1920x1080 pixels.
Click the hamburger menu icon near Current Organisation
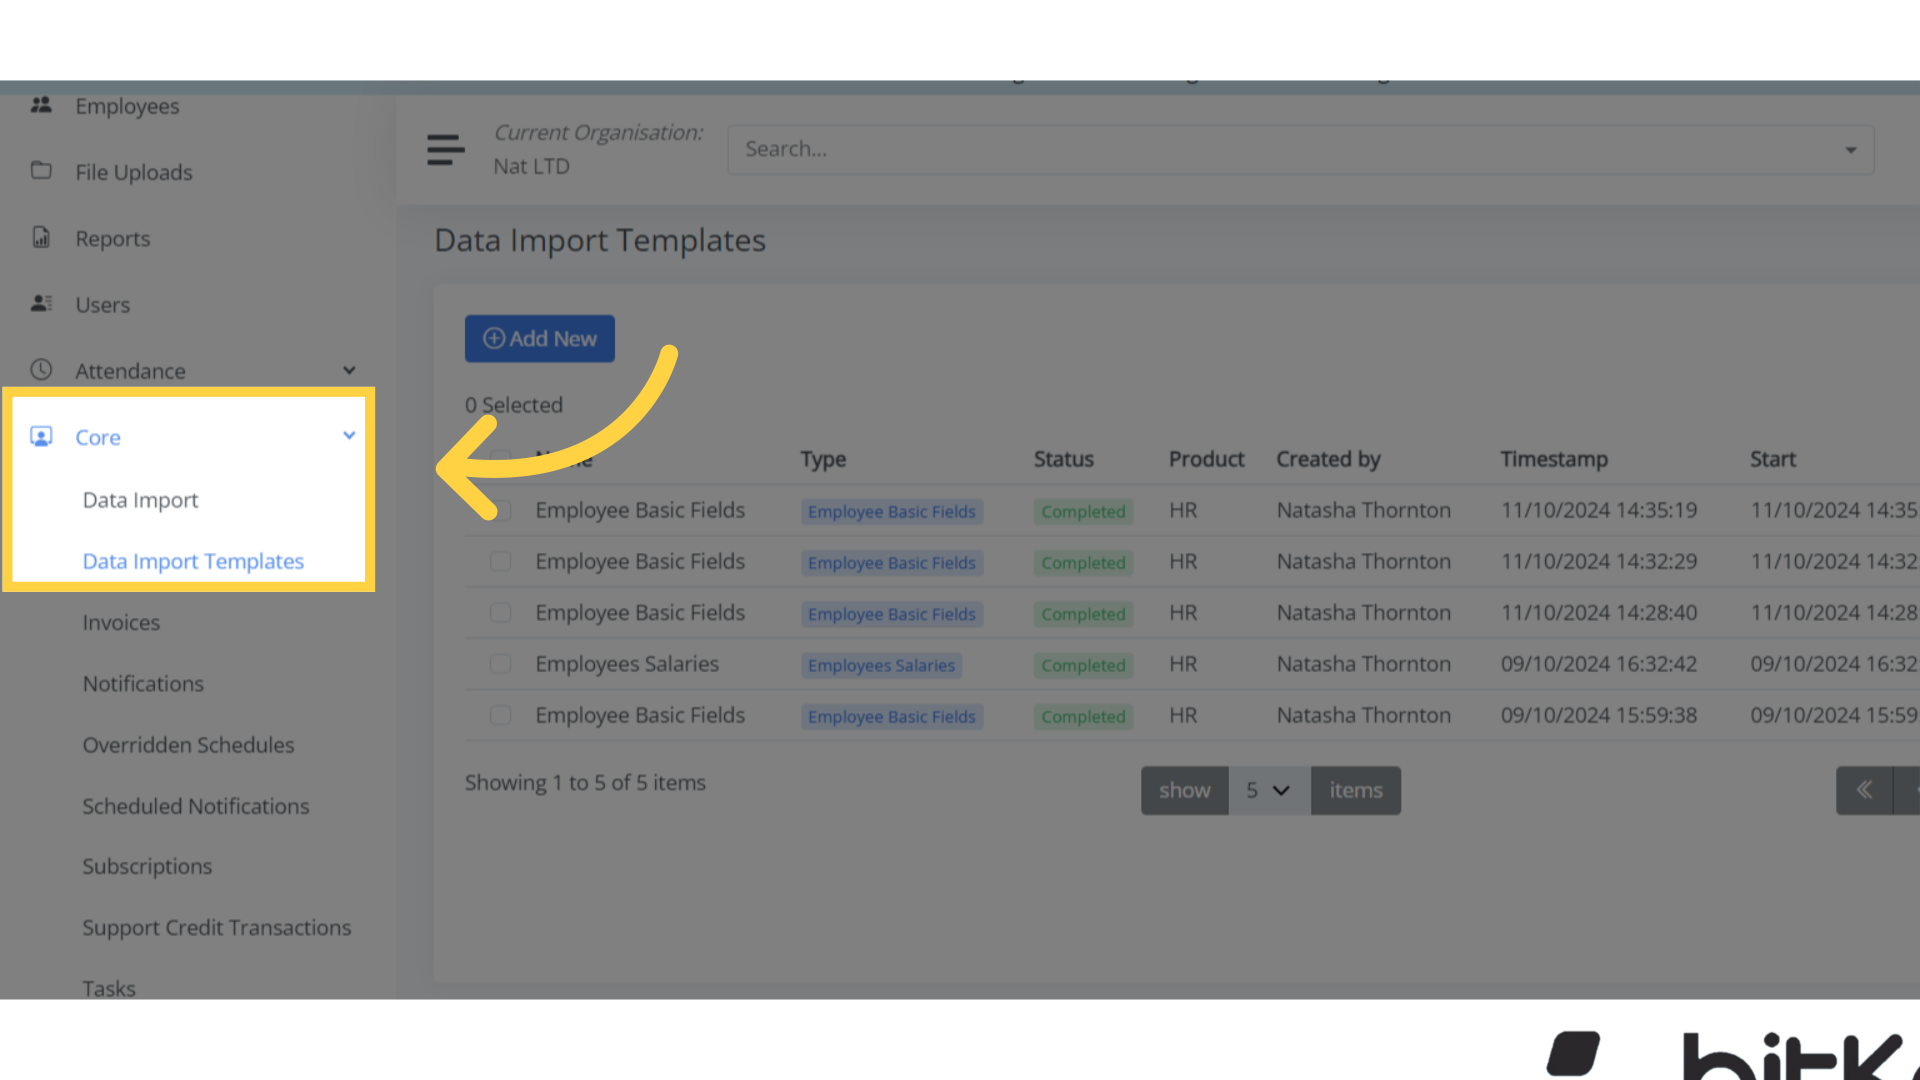tap(446, 148)
